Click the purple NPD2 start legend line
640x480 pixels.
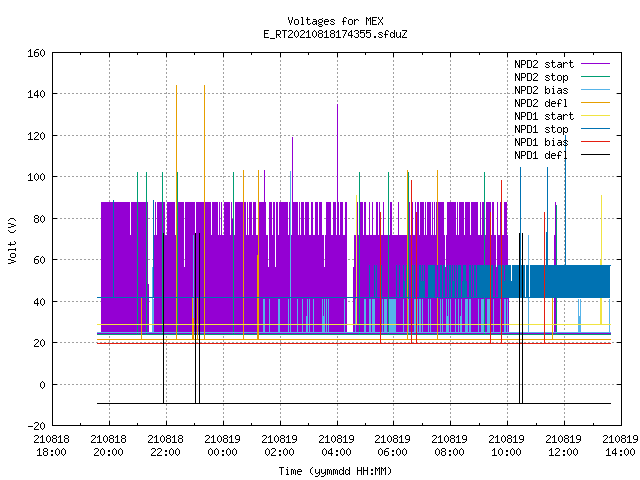click(x=596, y=64)
